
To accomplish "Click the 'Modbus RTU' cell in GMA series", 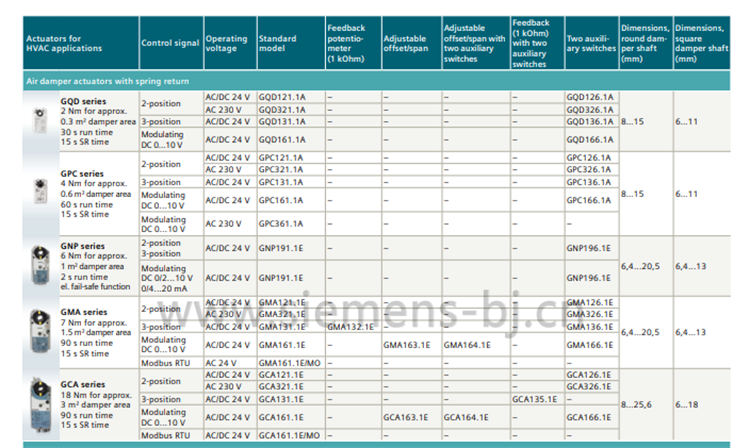I will click(x=165, y=363).
